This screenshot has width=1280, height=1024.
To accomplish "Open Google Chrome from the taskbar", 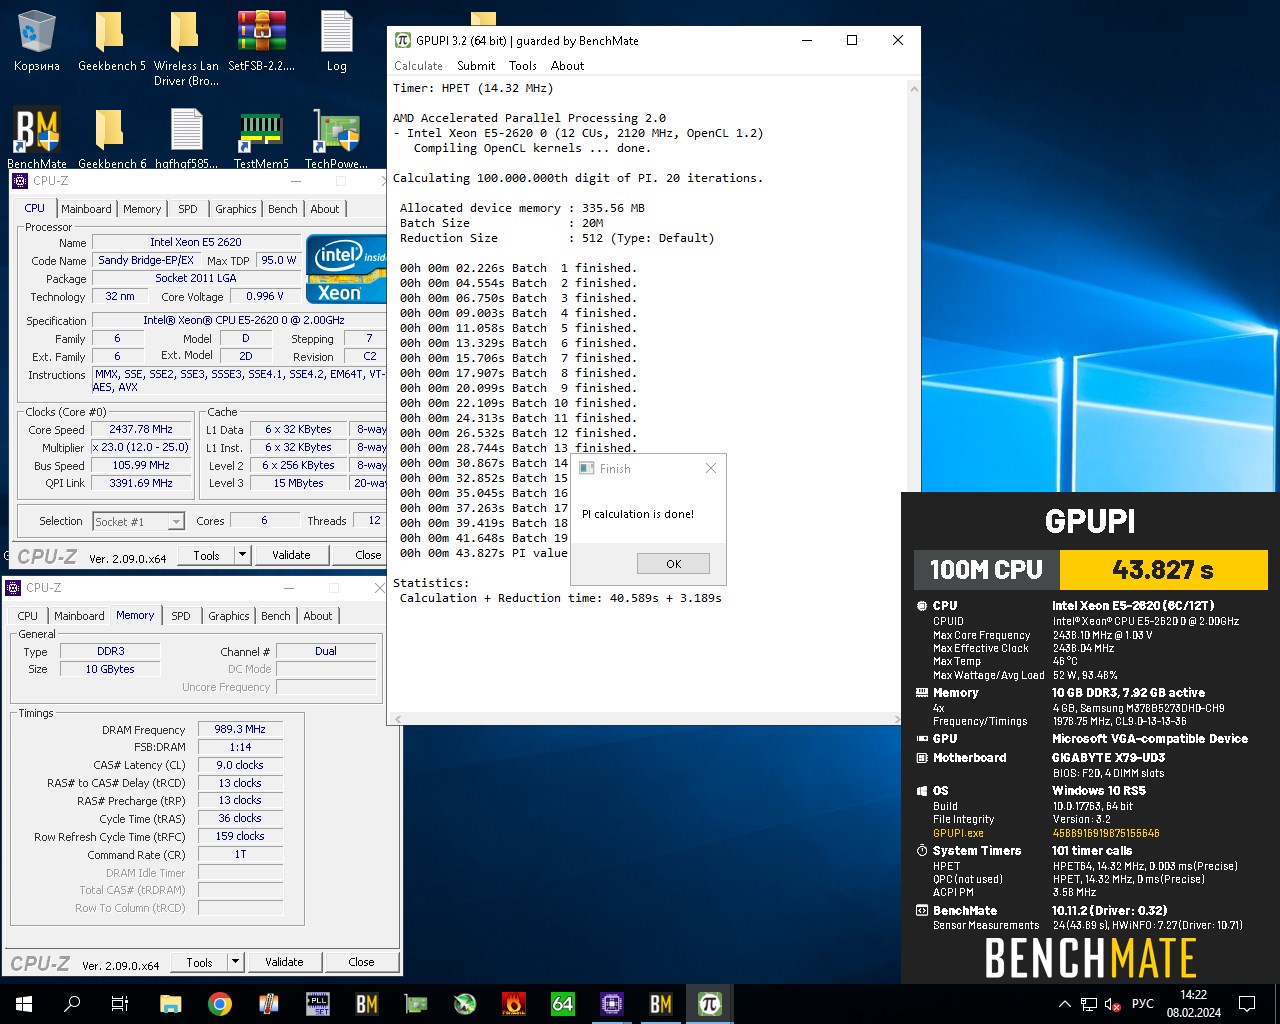I will click(x=220, y=1004).
